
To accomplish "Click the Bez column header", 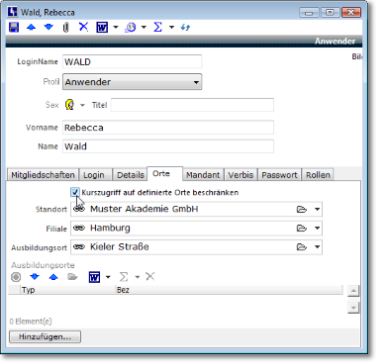I will click(229, 290).
